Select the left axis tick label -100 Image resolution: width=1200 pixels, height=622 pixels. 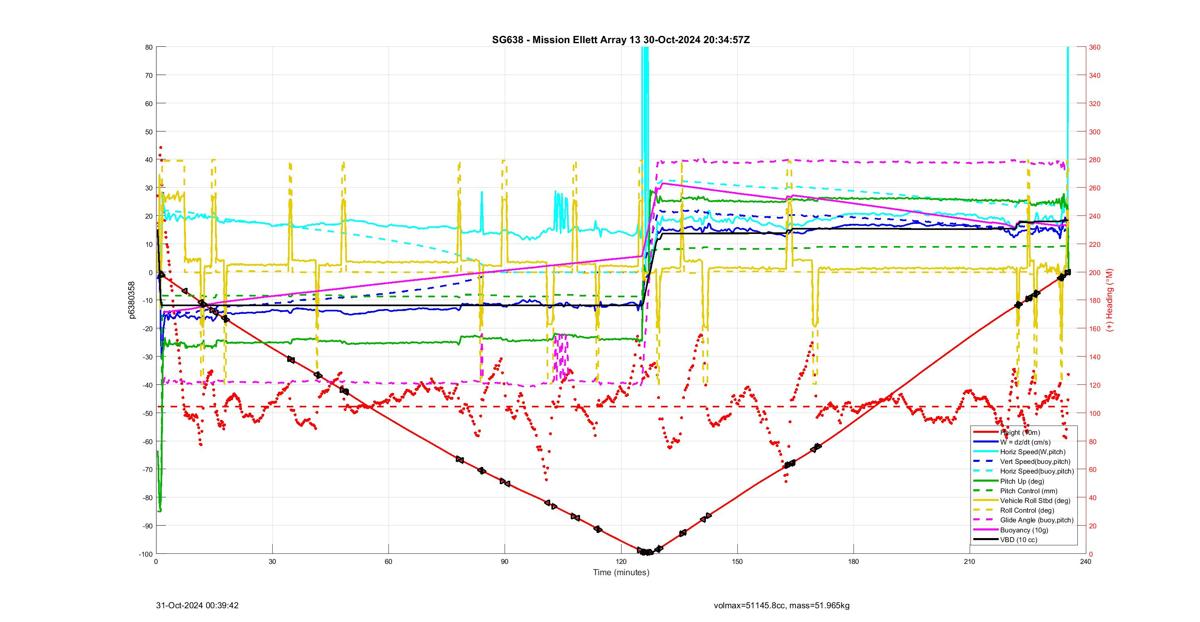coord(144,554)
